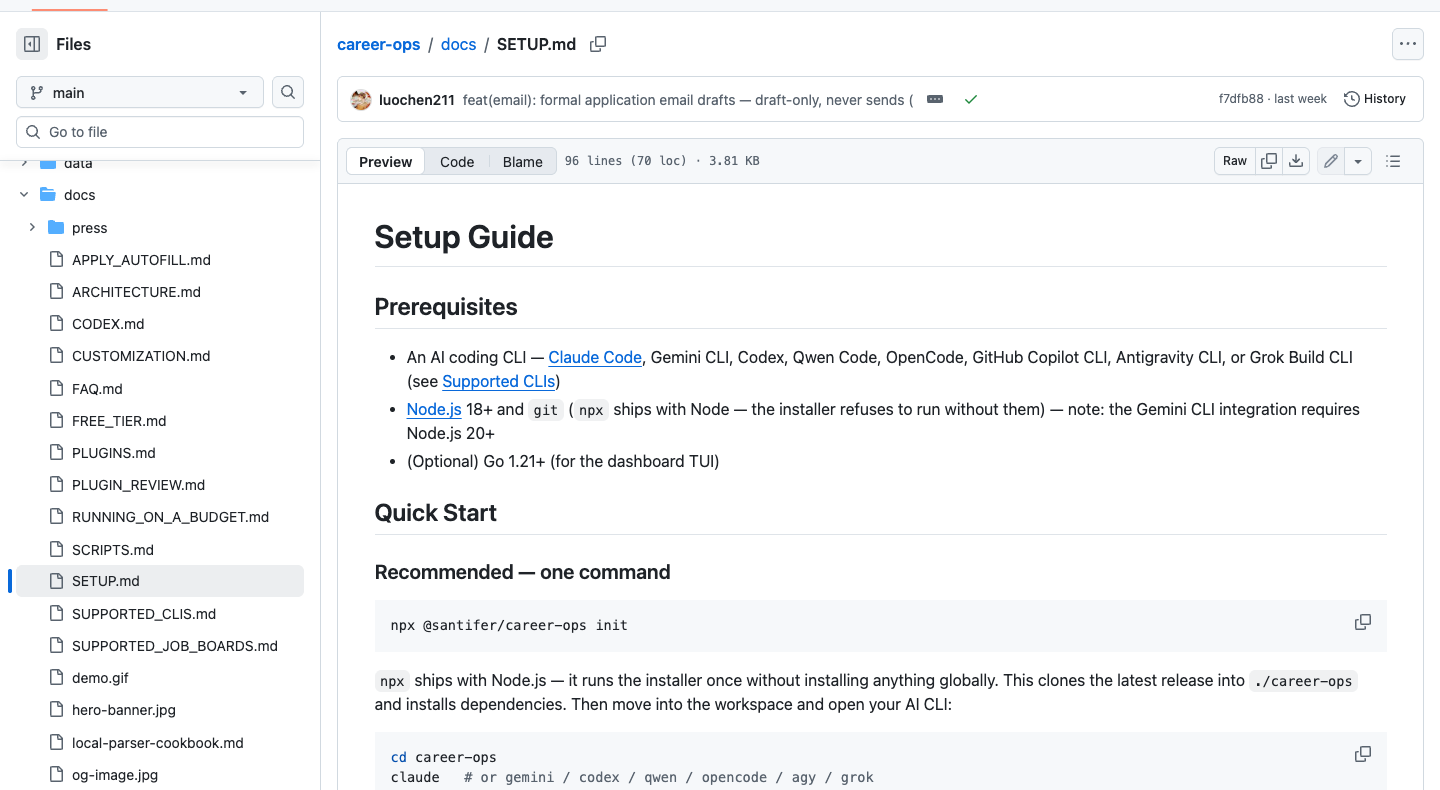Viewport: 1440px width, 790px height.
Task: Copy raw file contents icon
Action: pyautogui.click(x=1269, y=161)
